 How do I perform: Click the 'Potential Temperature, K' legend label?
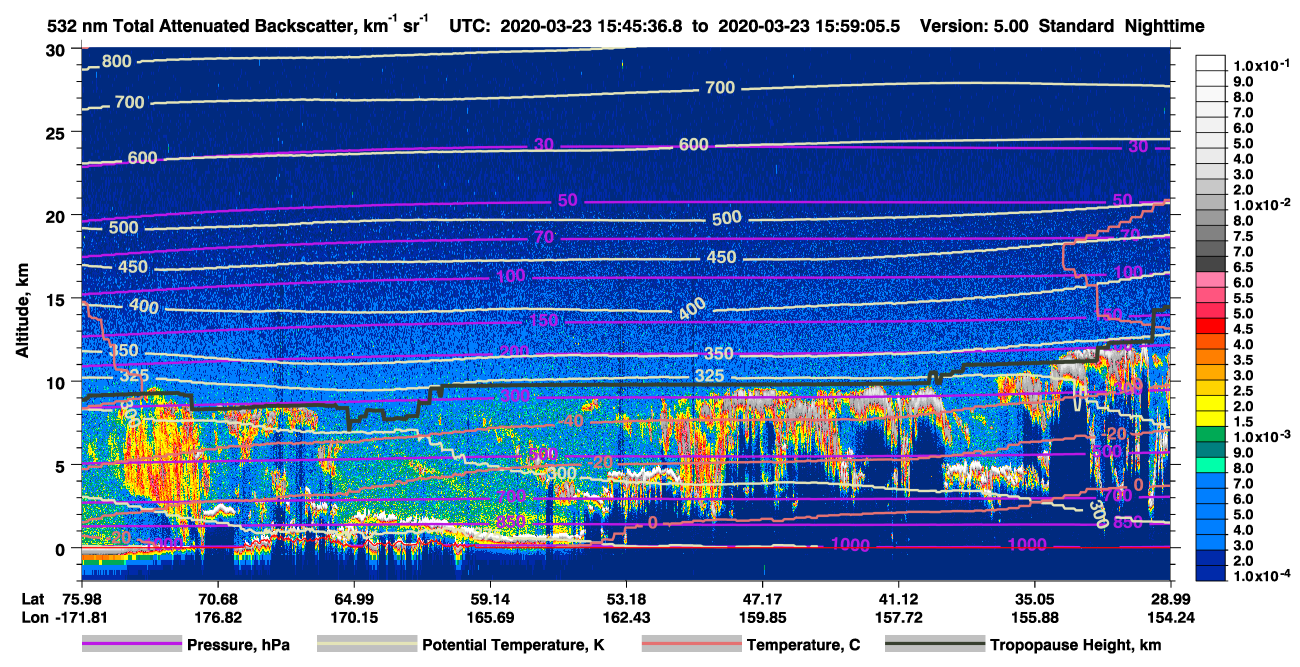[x=513, y=645]
